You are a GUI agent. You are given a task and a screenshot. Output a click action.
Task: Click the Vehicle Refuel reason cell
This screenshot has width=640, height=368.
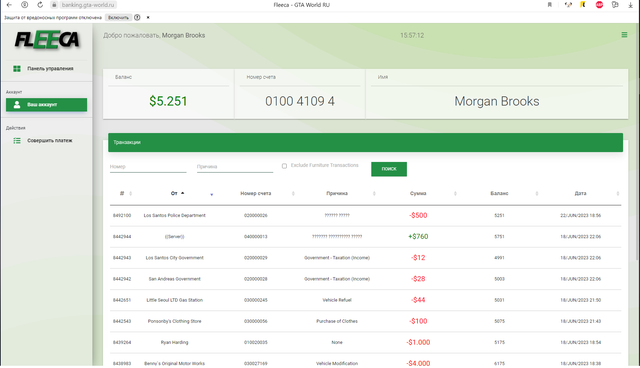coord(337,300)
